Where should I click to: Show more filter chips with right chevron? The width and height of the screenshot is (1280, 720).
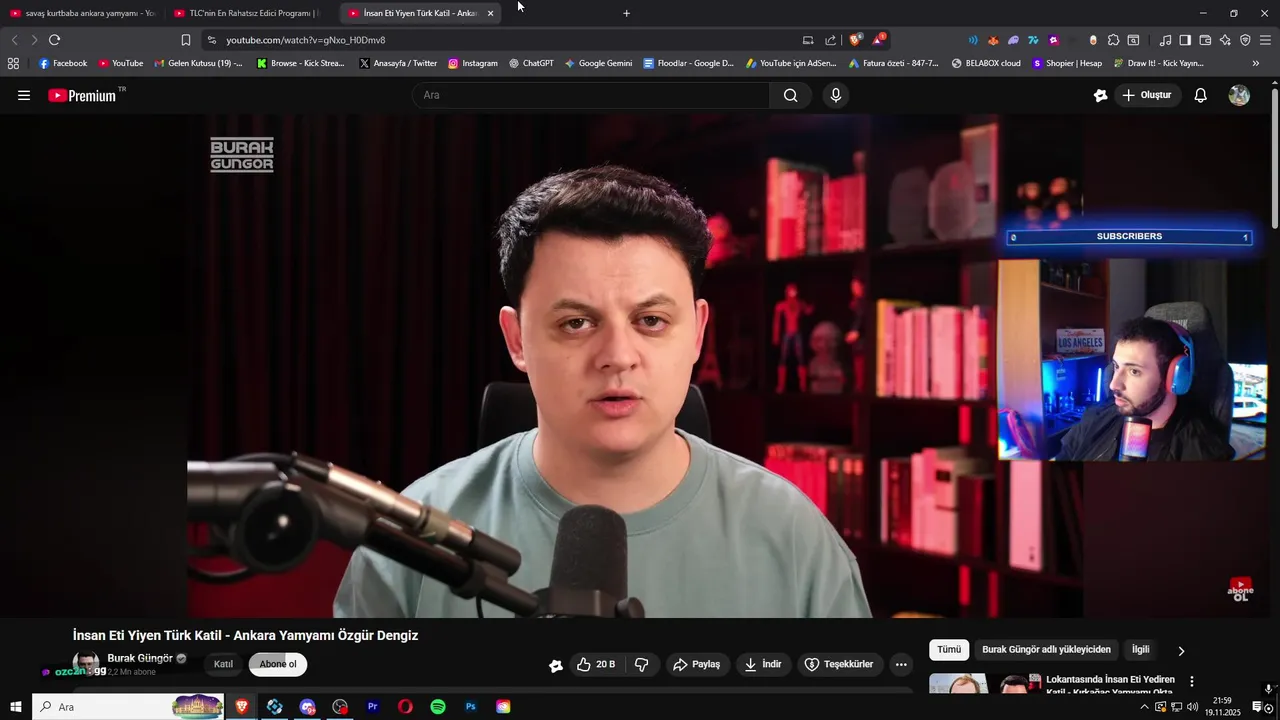click(1181, 651)
